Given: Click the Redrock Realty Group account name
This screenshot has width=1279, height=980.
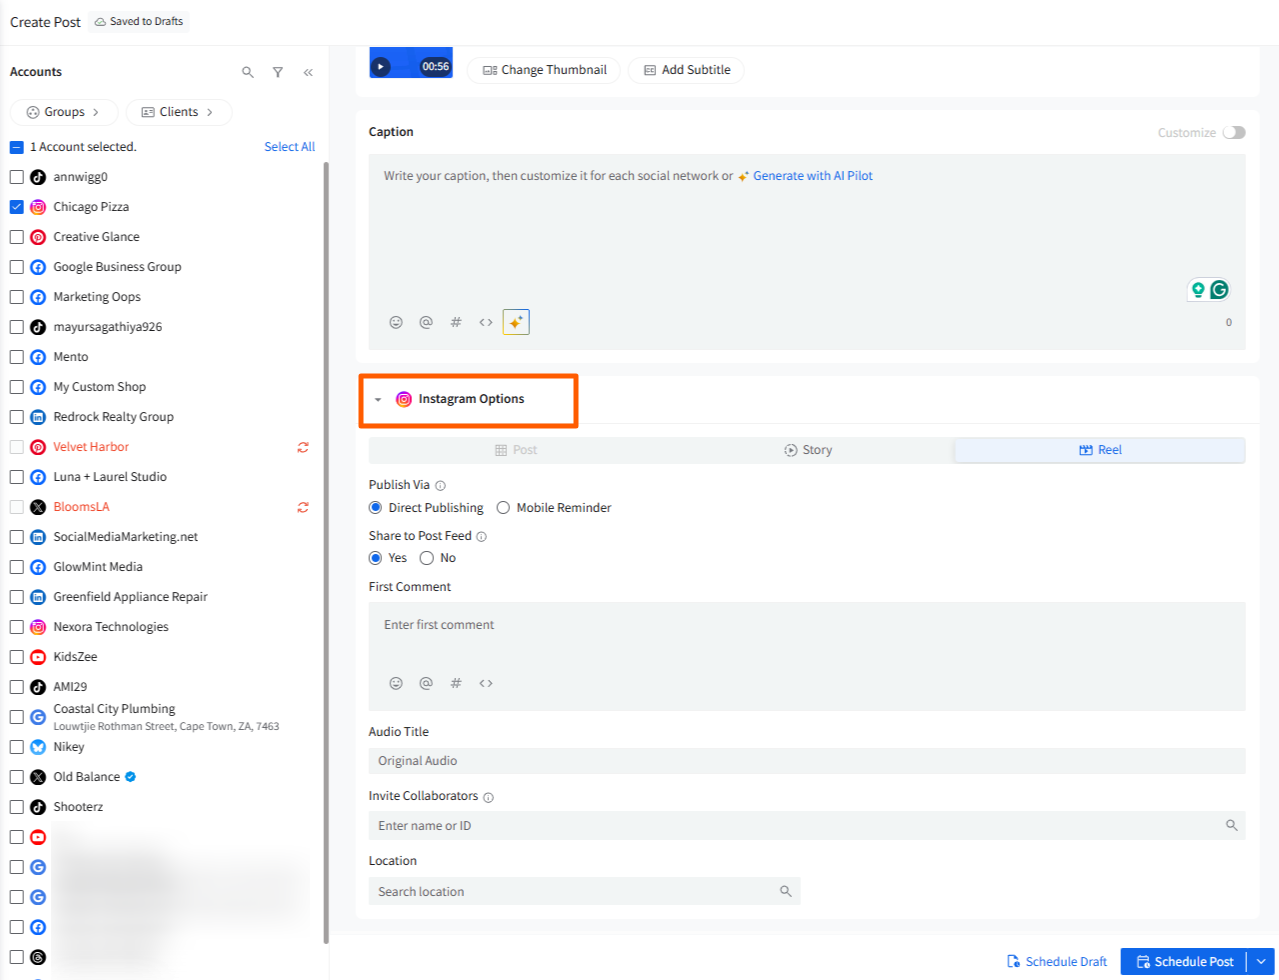Looking at the screenshot, I should 113,417.
